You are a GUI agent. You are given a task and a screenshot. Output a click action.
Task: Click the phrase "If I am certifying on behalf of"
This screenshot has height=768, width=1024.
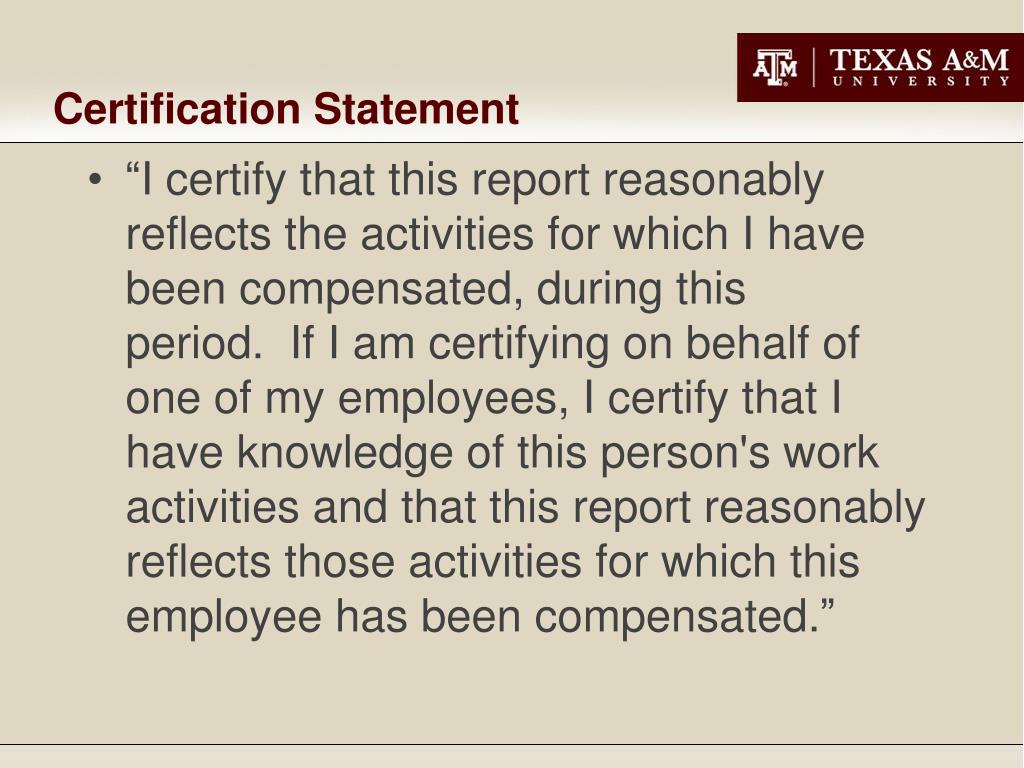(x=575, y=342)
